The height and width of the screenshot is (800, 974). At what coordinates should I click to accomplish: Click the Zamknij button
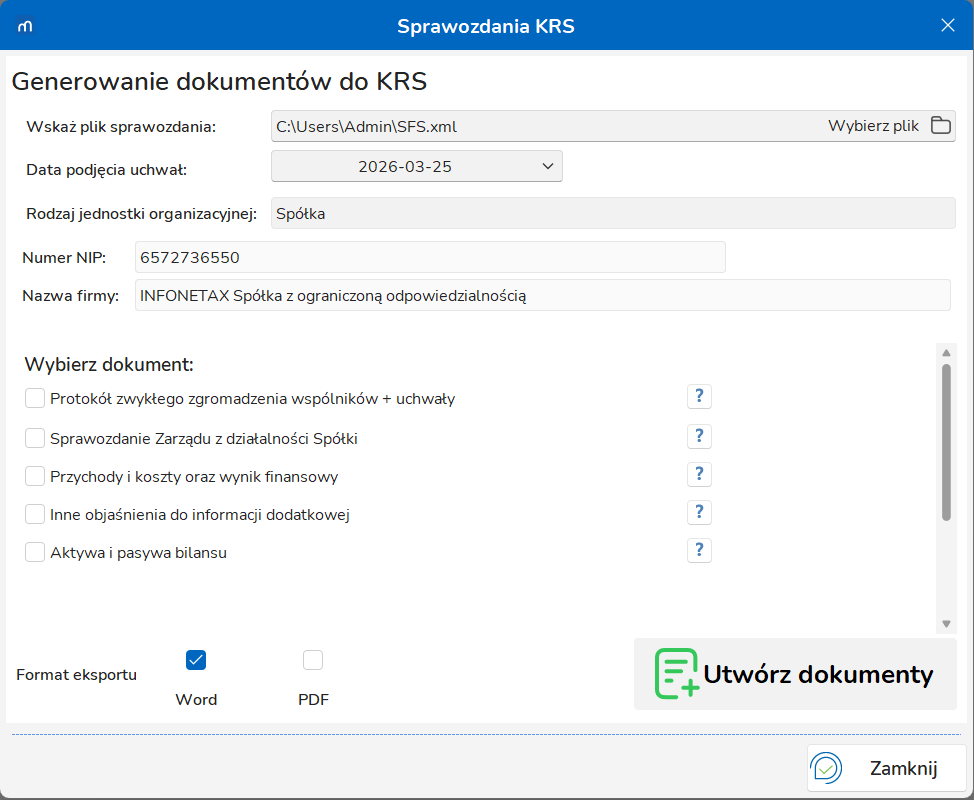pos(886,768)
